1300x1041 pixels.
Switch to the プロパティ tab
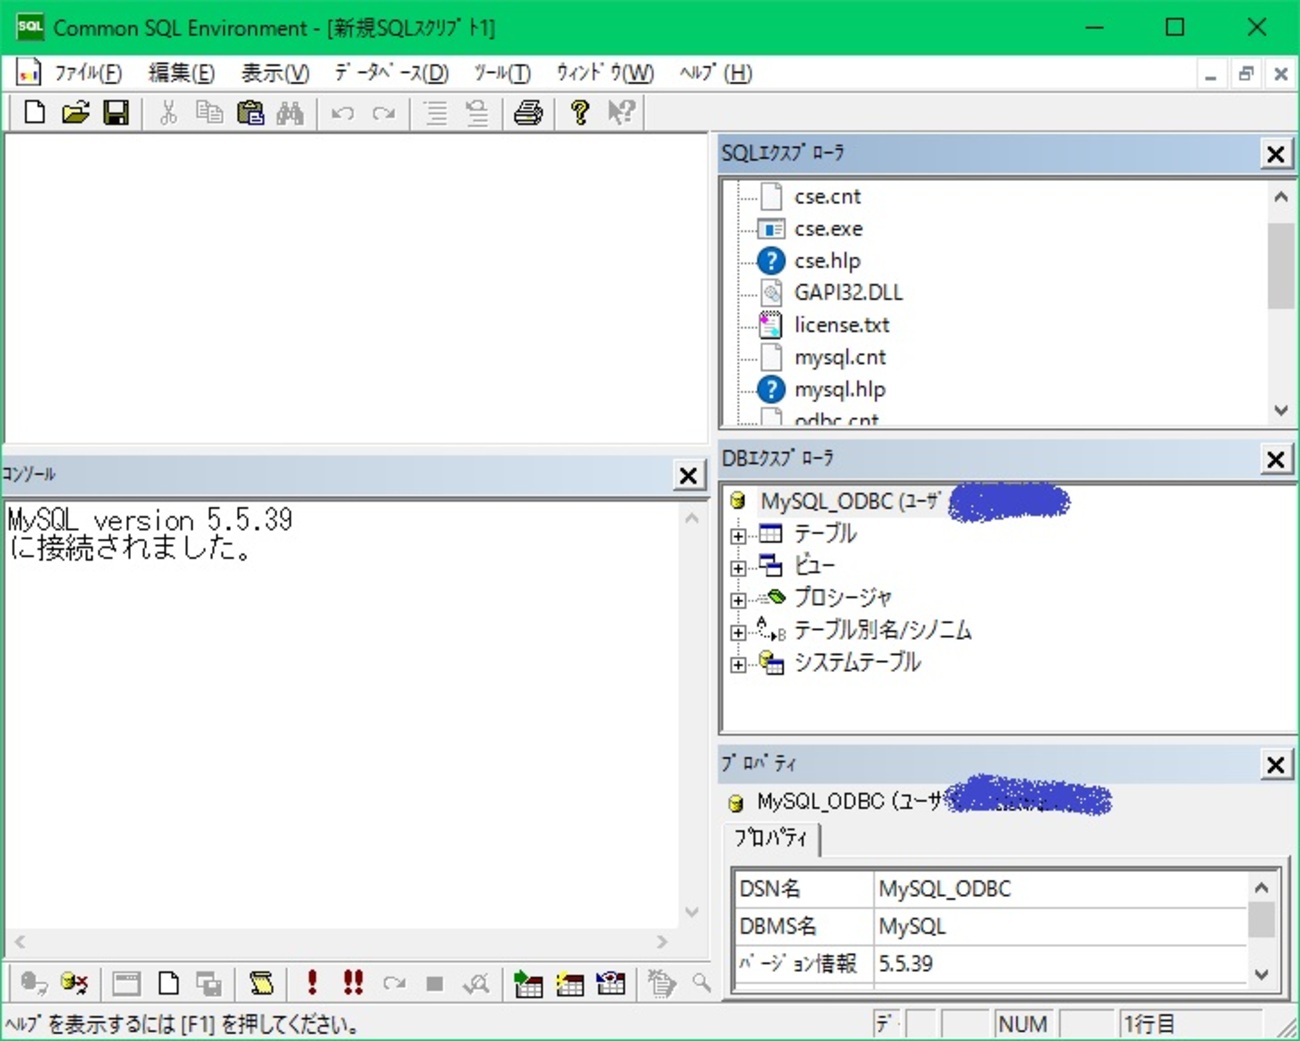(771, 840)
